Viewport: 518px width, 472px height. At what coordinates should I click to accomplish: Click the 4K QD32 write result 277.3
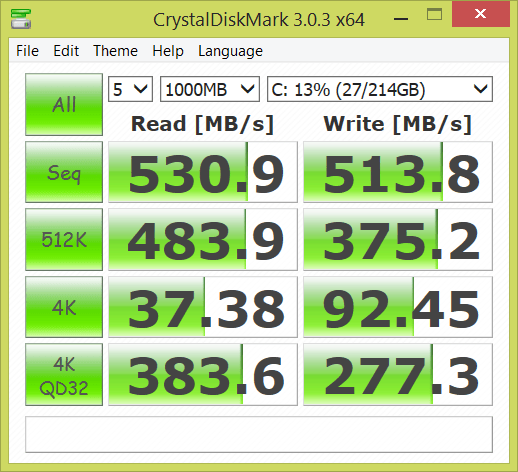(x=398, y=375)
